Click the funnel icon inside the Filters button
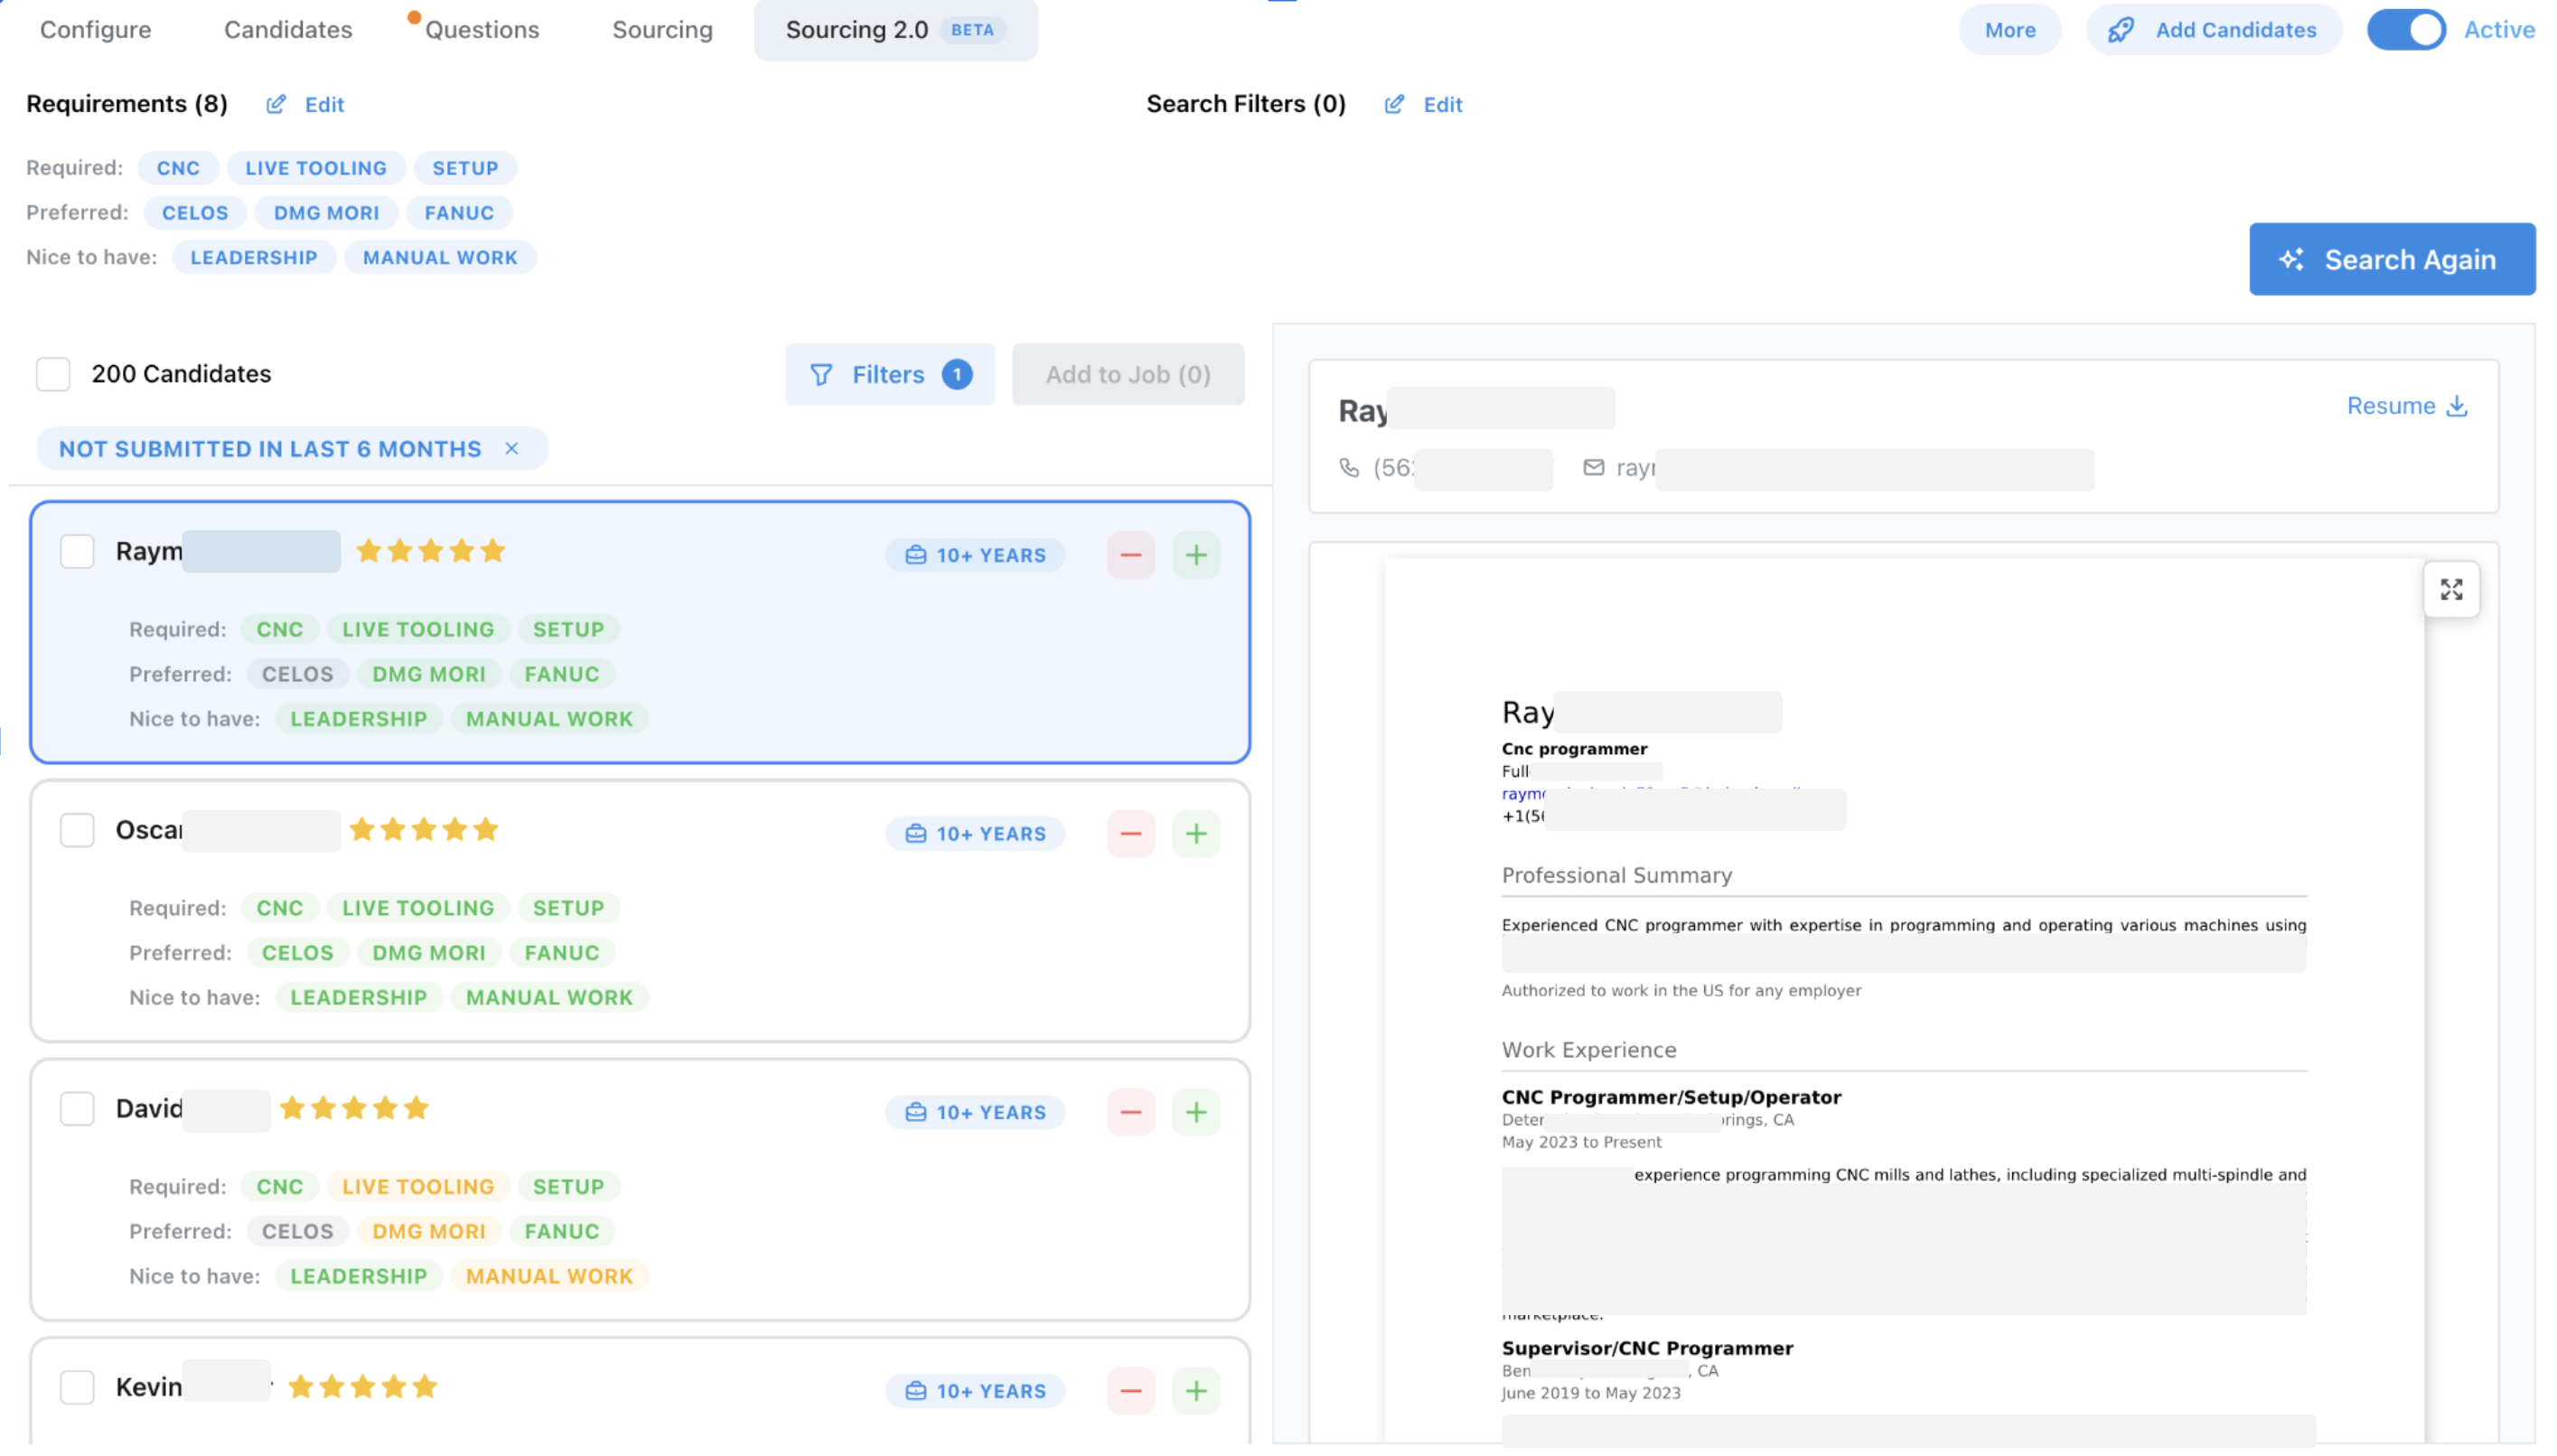The image size is (2557, 1456). 821,374
